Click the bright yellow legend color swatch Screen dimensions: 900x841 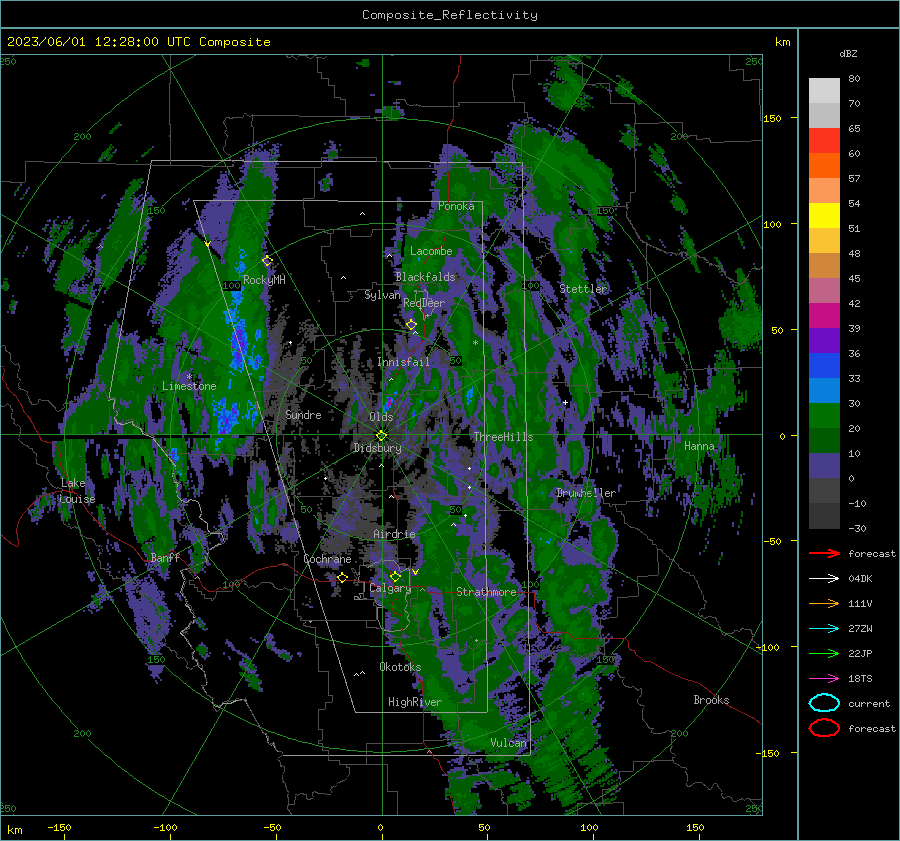(x=824, y=216)
